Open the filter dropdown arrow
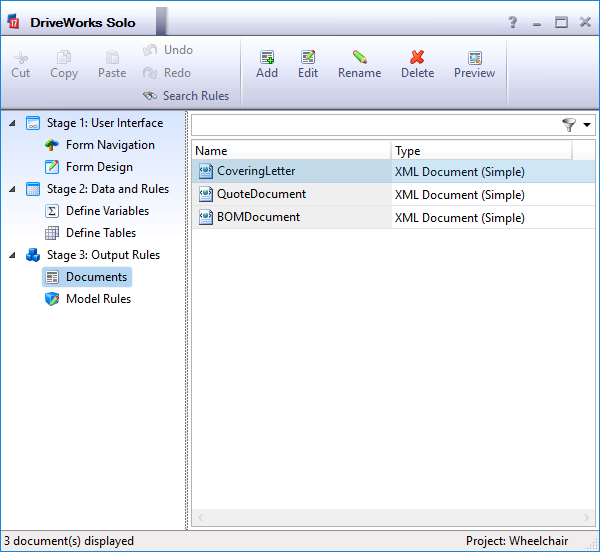600x552 pixels. [x=587, y=125]
